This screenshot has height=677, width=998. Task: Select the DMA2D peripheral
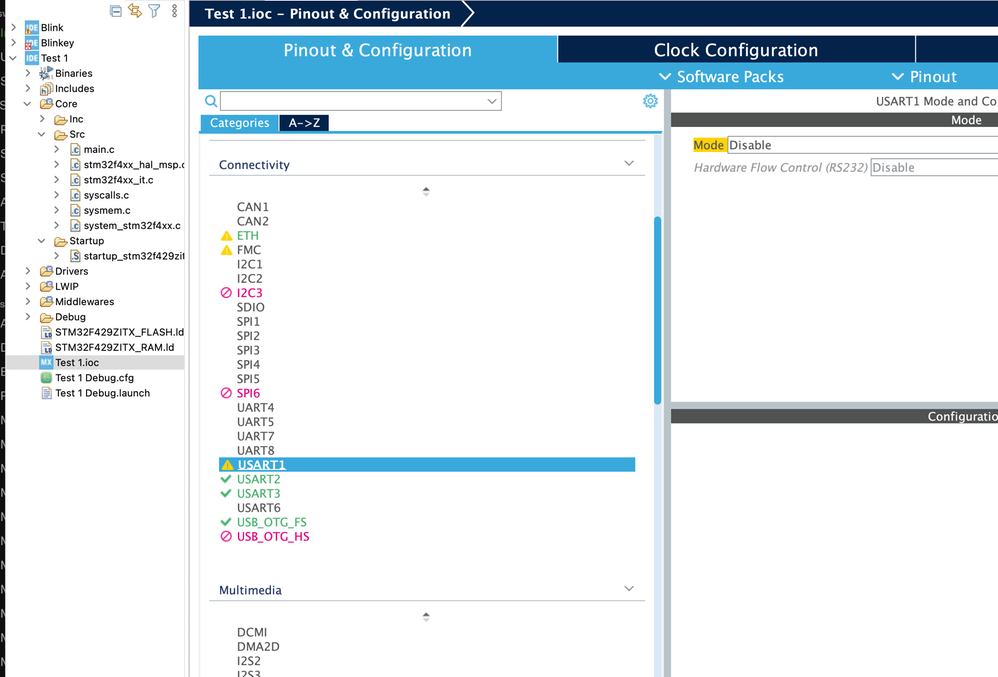pyautogui.click(x=258, y=646)
